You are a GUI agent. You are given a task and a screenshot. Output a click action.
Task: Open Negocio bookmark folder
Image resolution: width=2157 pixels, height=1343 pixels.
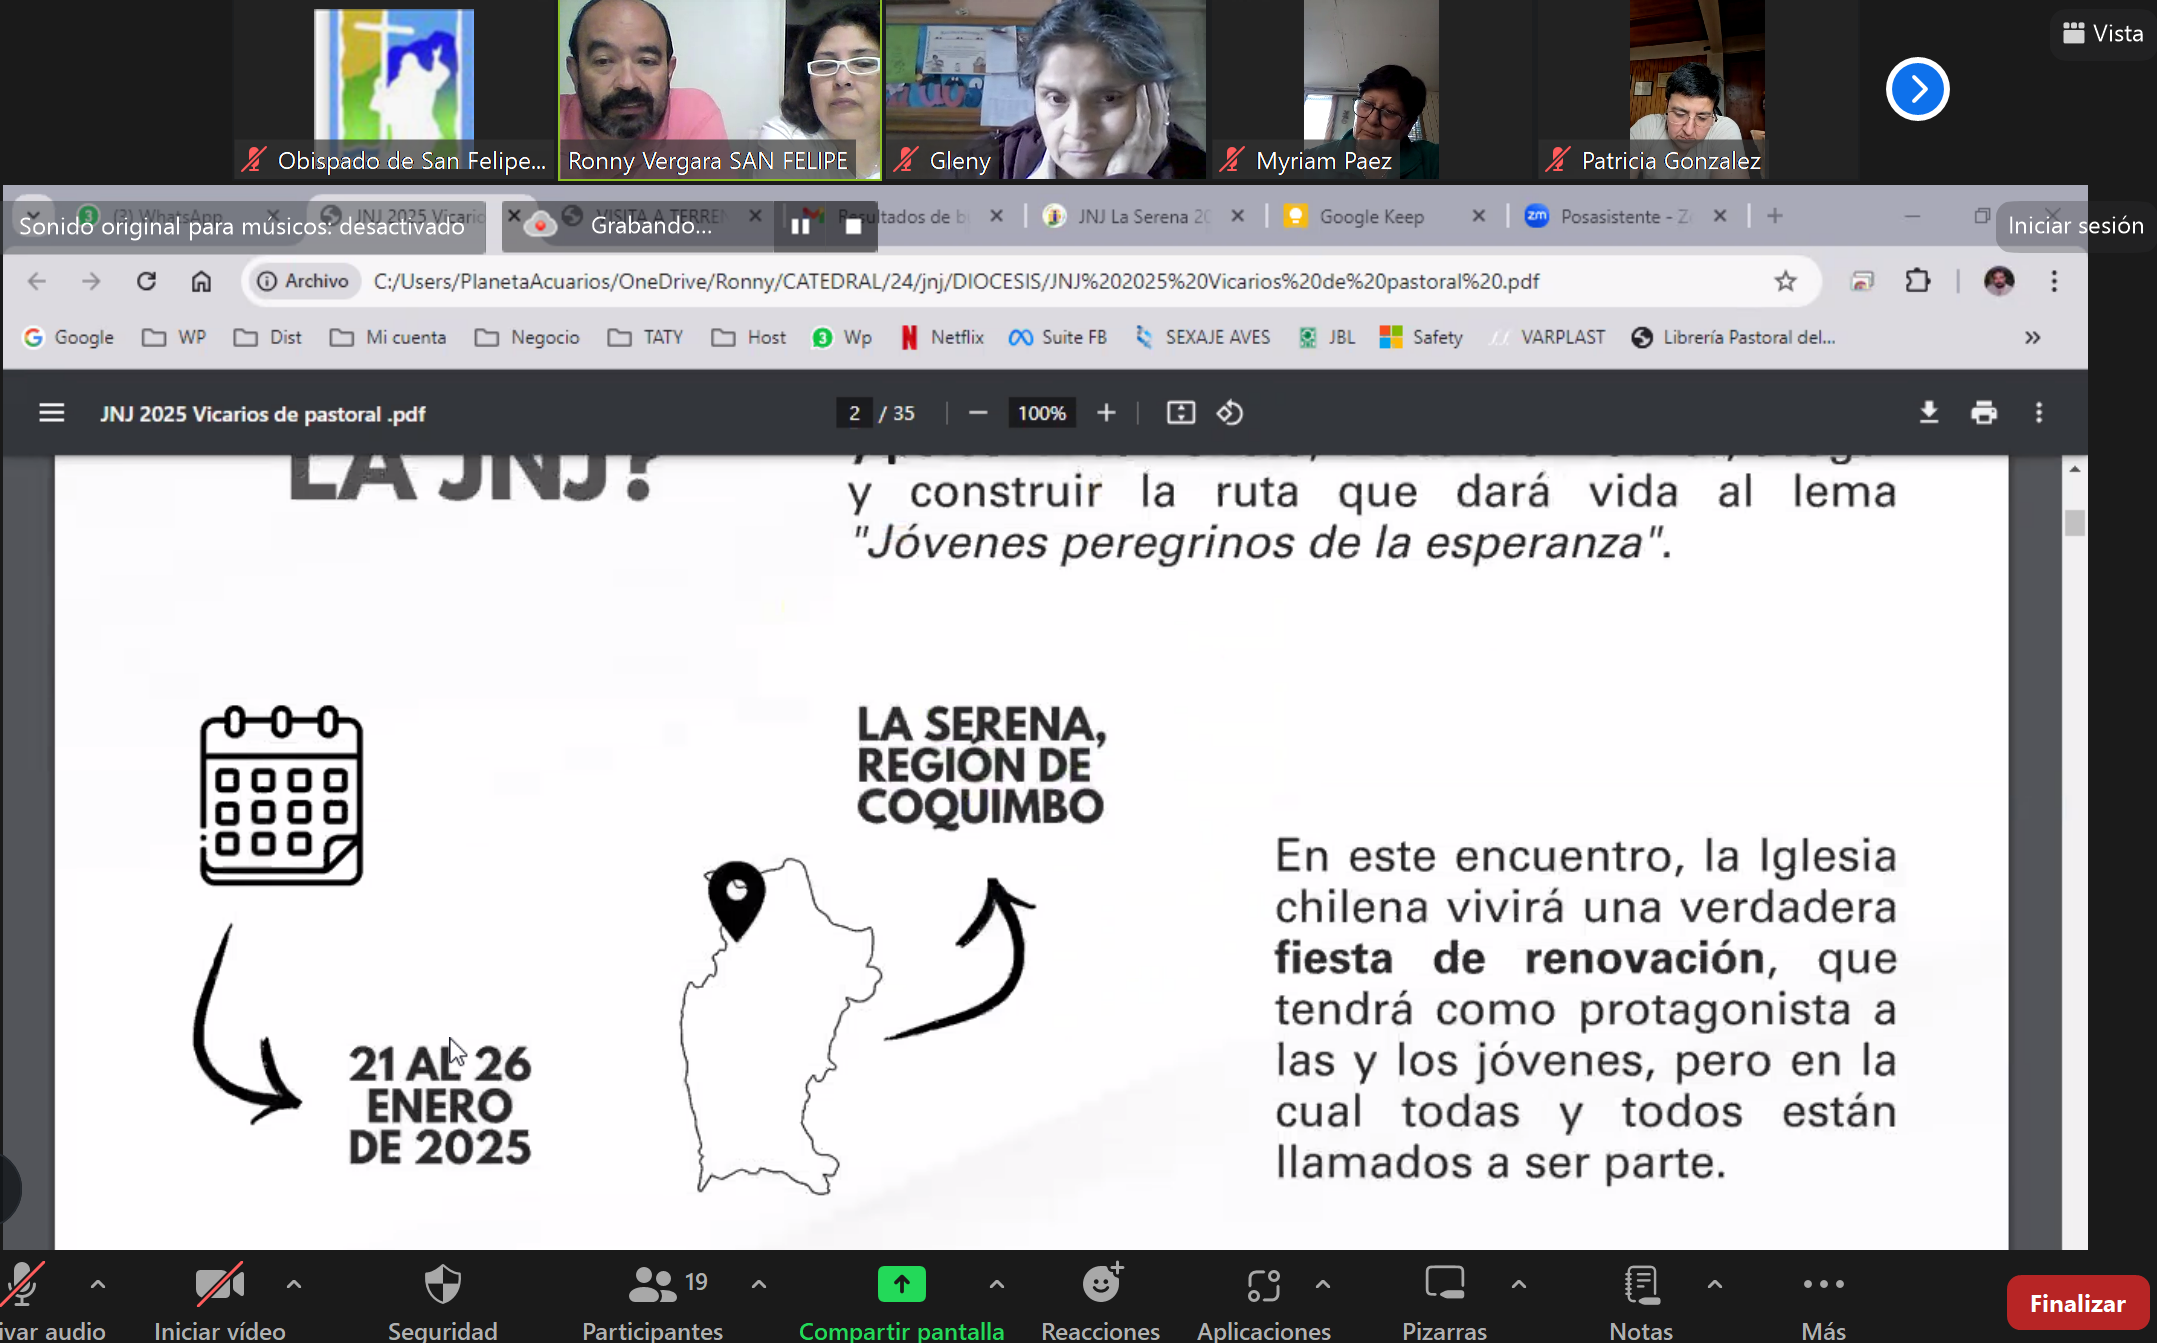[x=527, y=337]
